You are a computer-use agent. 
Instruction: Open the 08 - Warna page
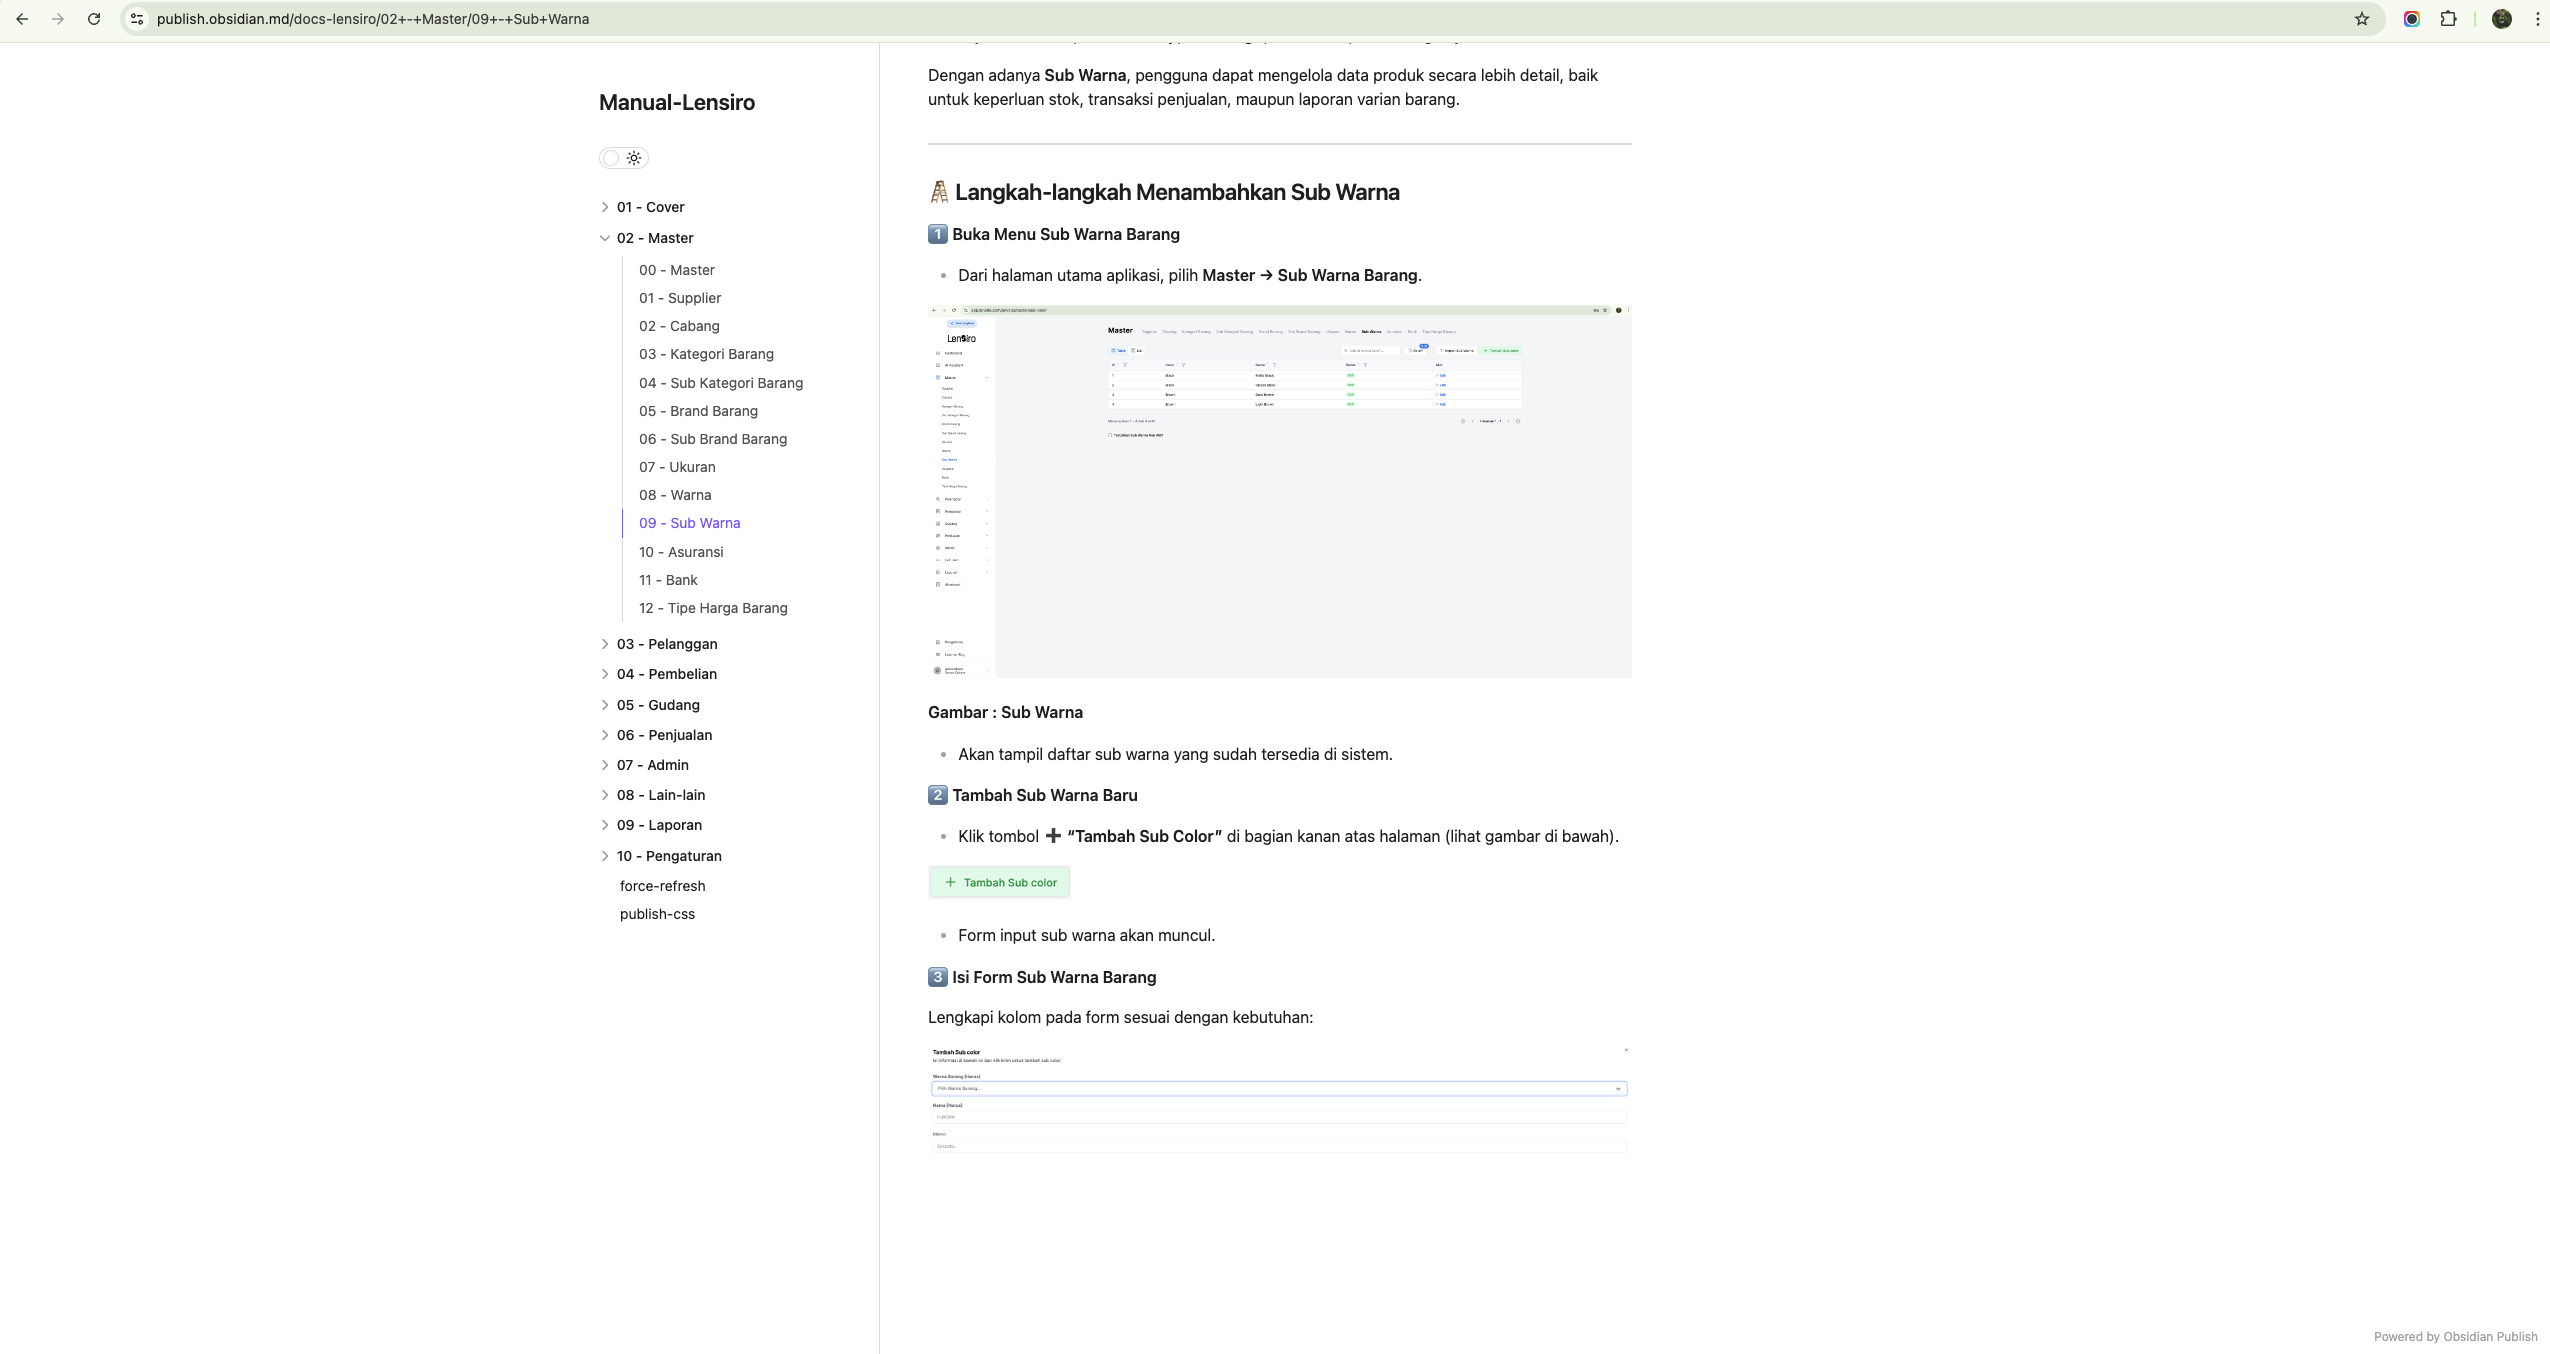tap(675, 495)
